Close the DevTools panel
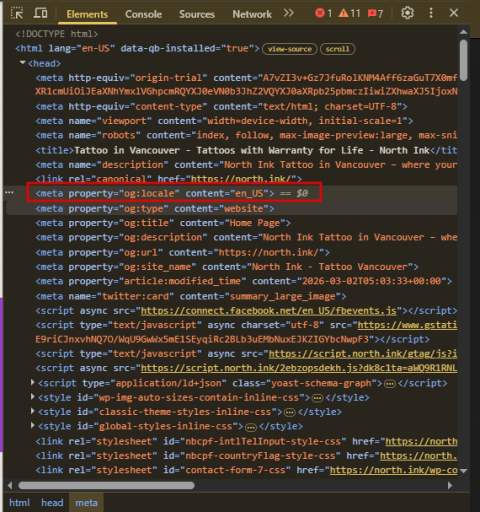This screenshot has width=480, height=512. coord(454,13)
